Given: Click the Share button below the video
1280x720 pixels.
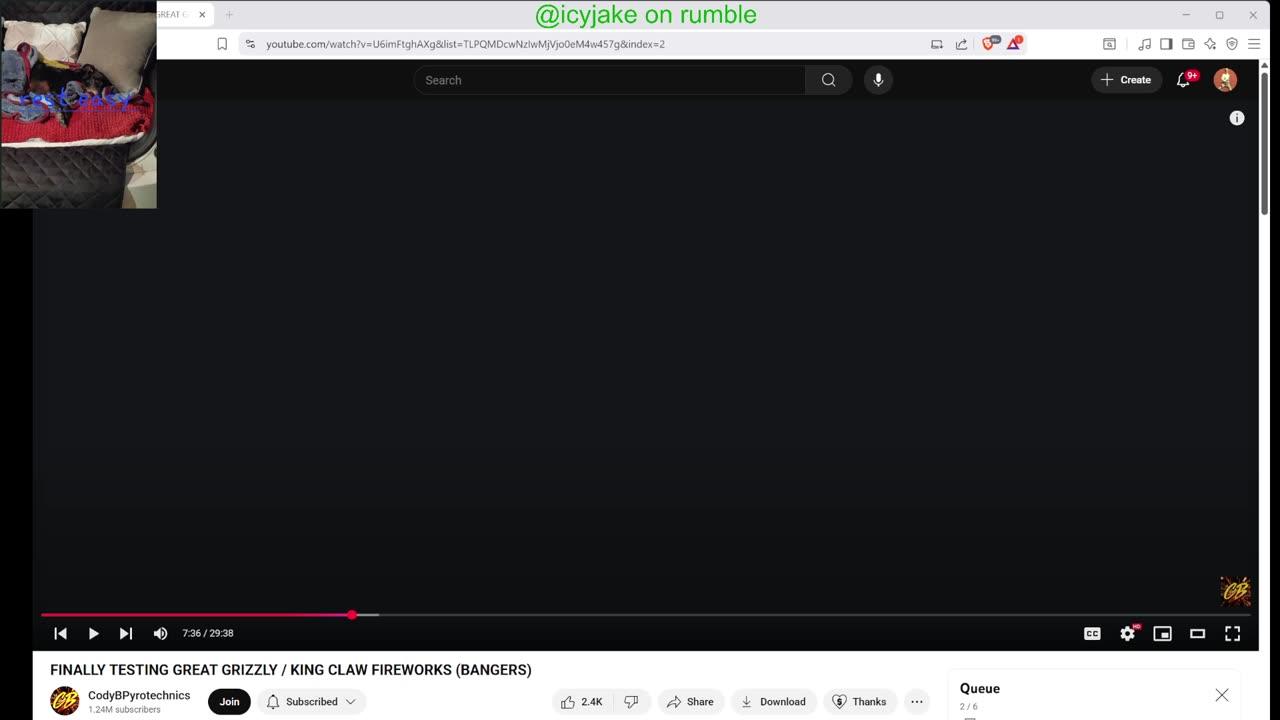Looking at the screenshot, I should [x=690, y=701].
